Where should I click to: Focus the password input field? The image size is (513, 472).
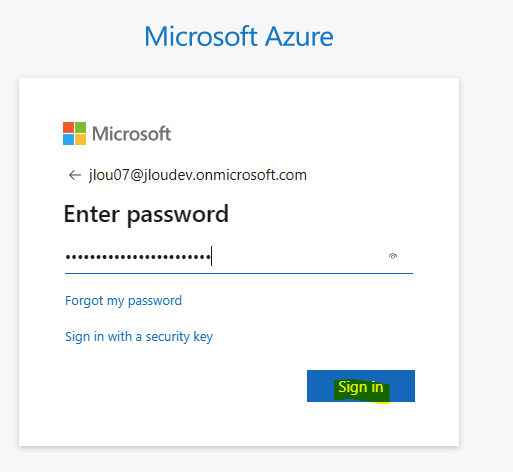pos(239,257)
